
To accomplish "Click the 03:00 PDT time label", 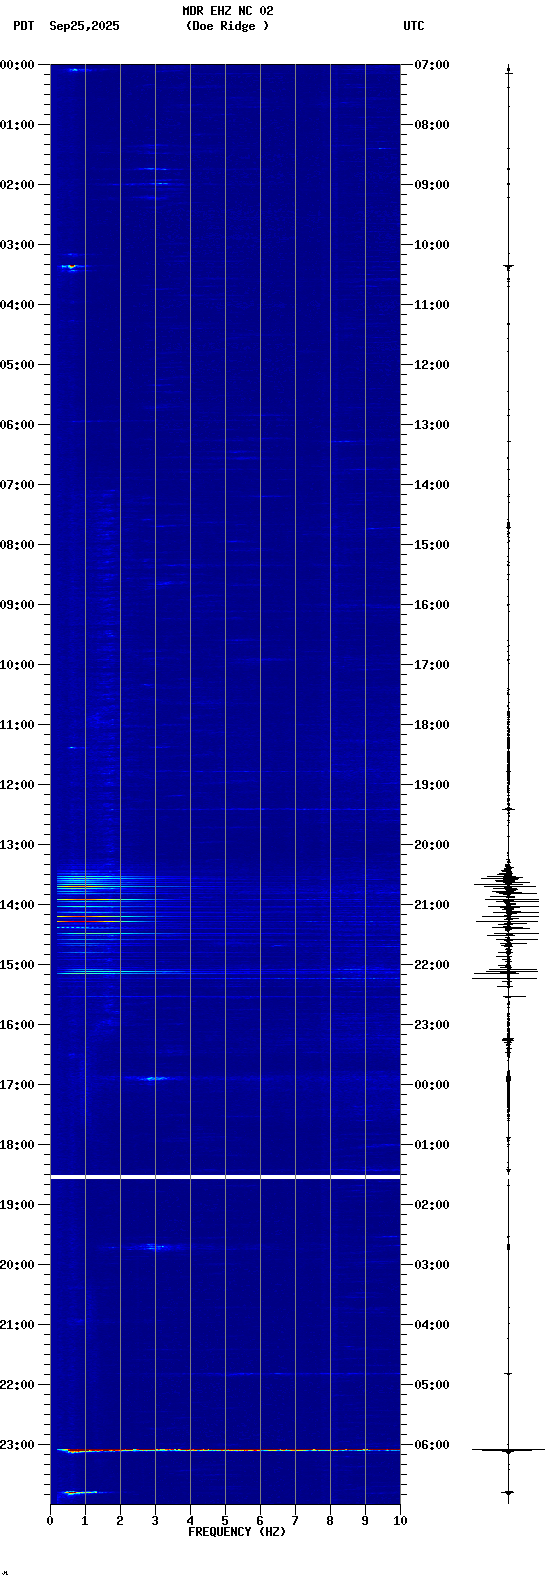I will 18,245.
